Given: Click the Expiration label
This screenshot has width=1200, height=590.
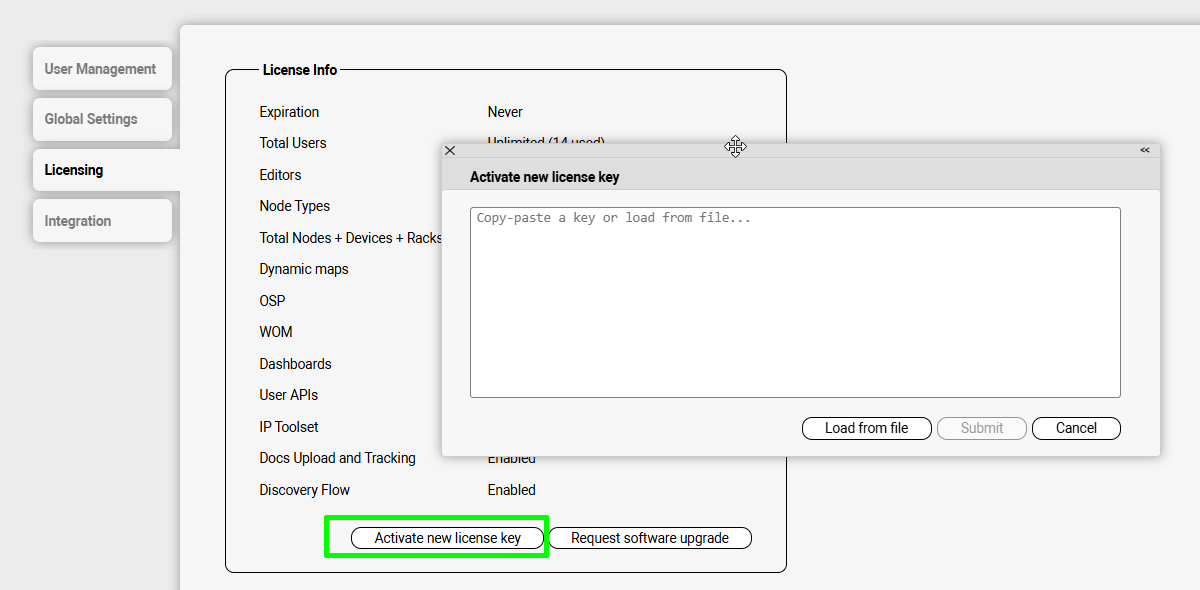Looking at the screenshot, I should (289, 112).
